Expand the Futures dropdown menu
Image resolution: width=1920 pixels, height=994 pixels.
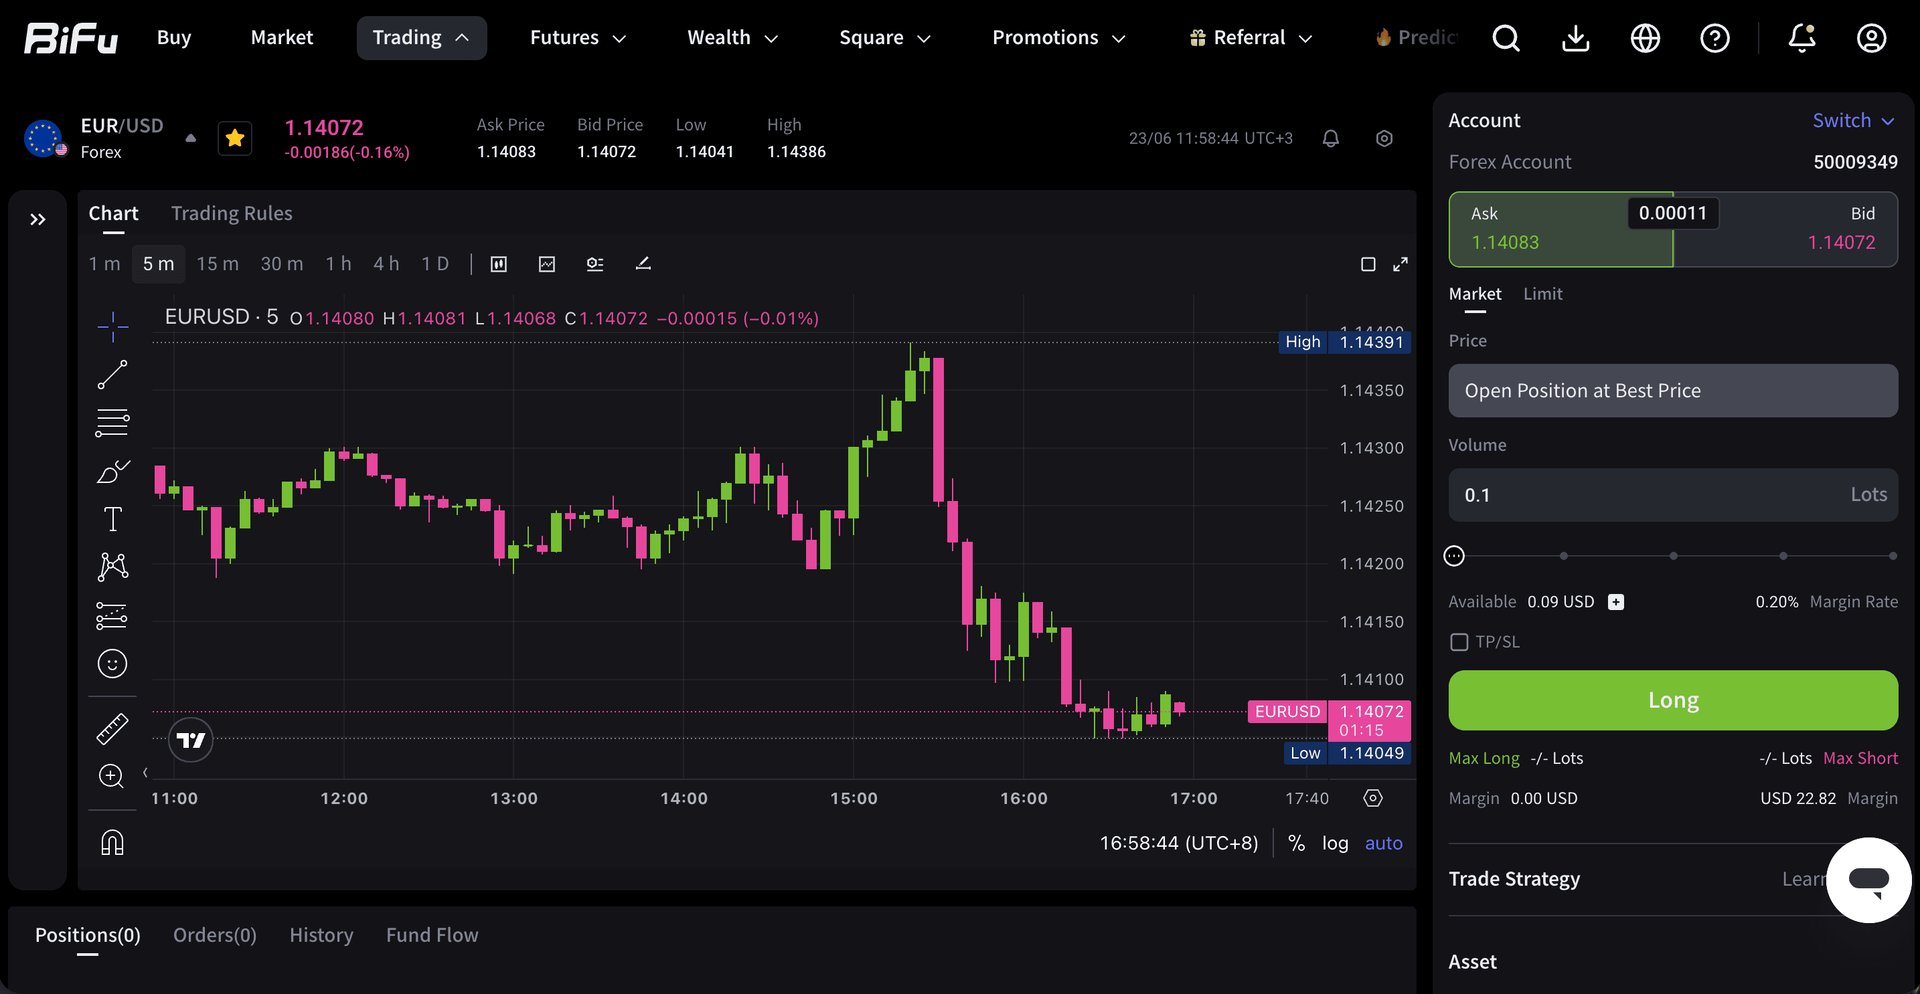pos(578,38)
